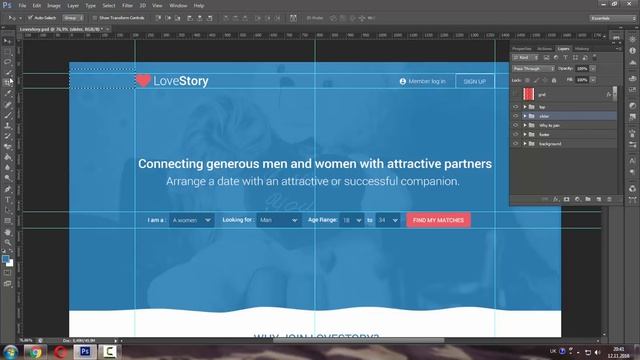
Task: Create a new group folder
Action: pyautogui.click(x=588, y=199)
